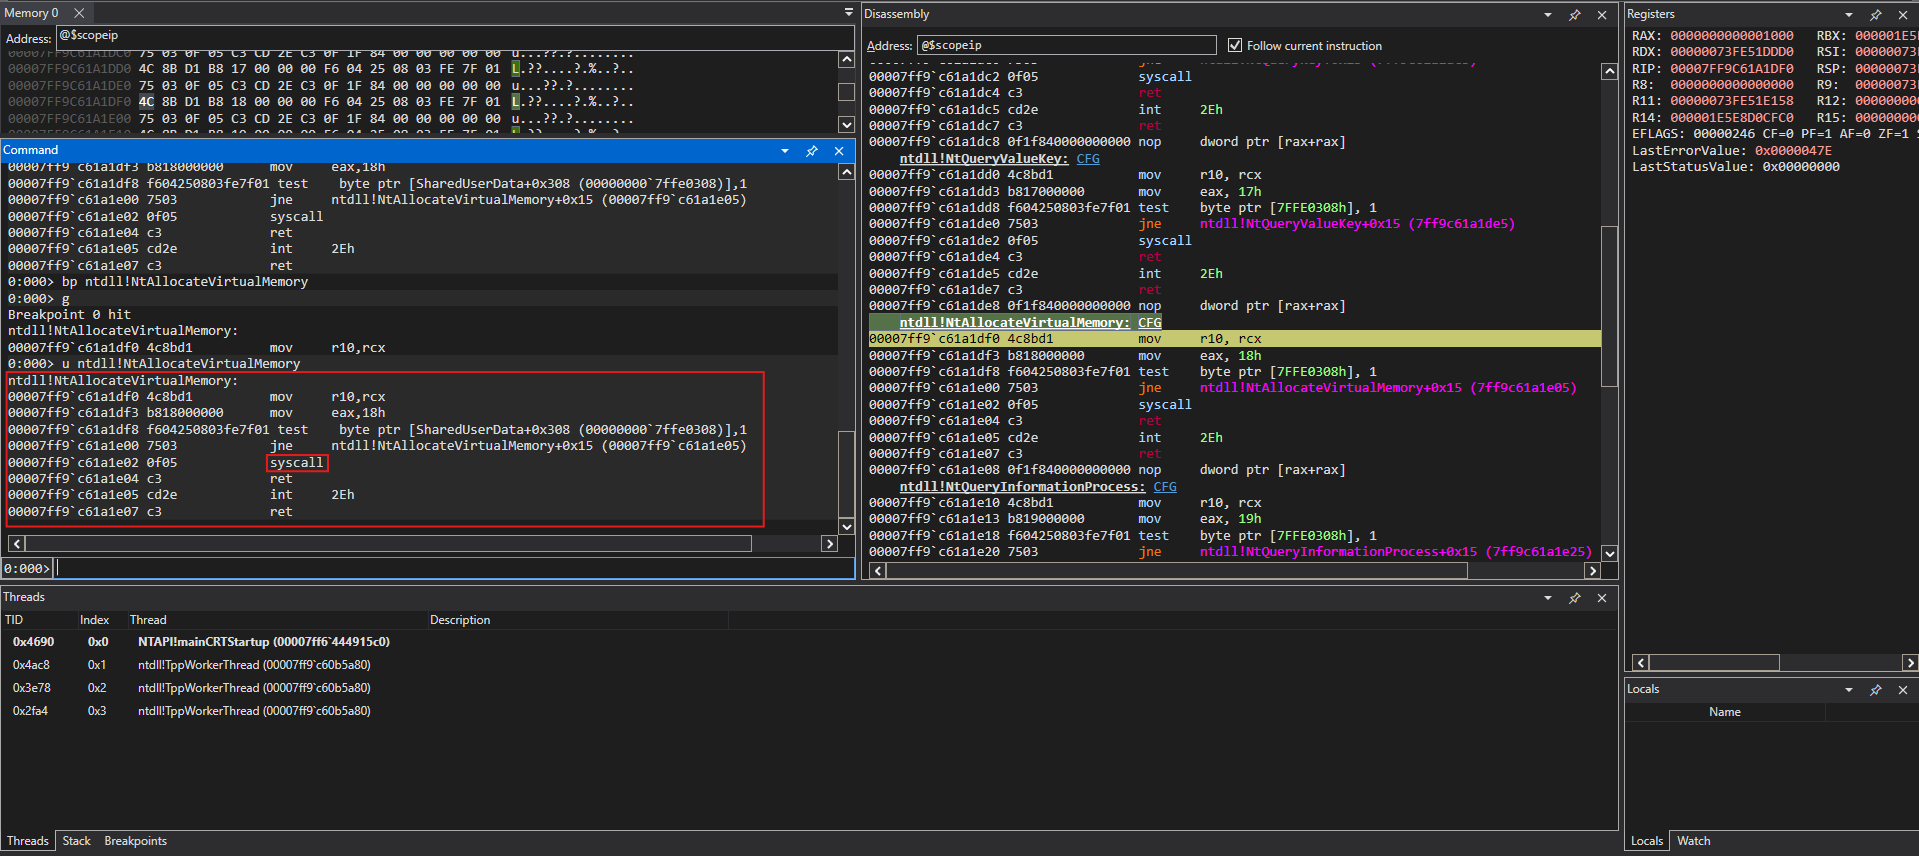Open the Command window options dropdown
Screen dimensions: 1919x856
coord(785,151)
